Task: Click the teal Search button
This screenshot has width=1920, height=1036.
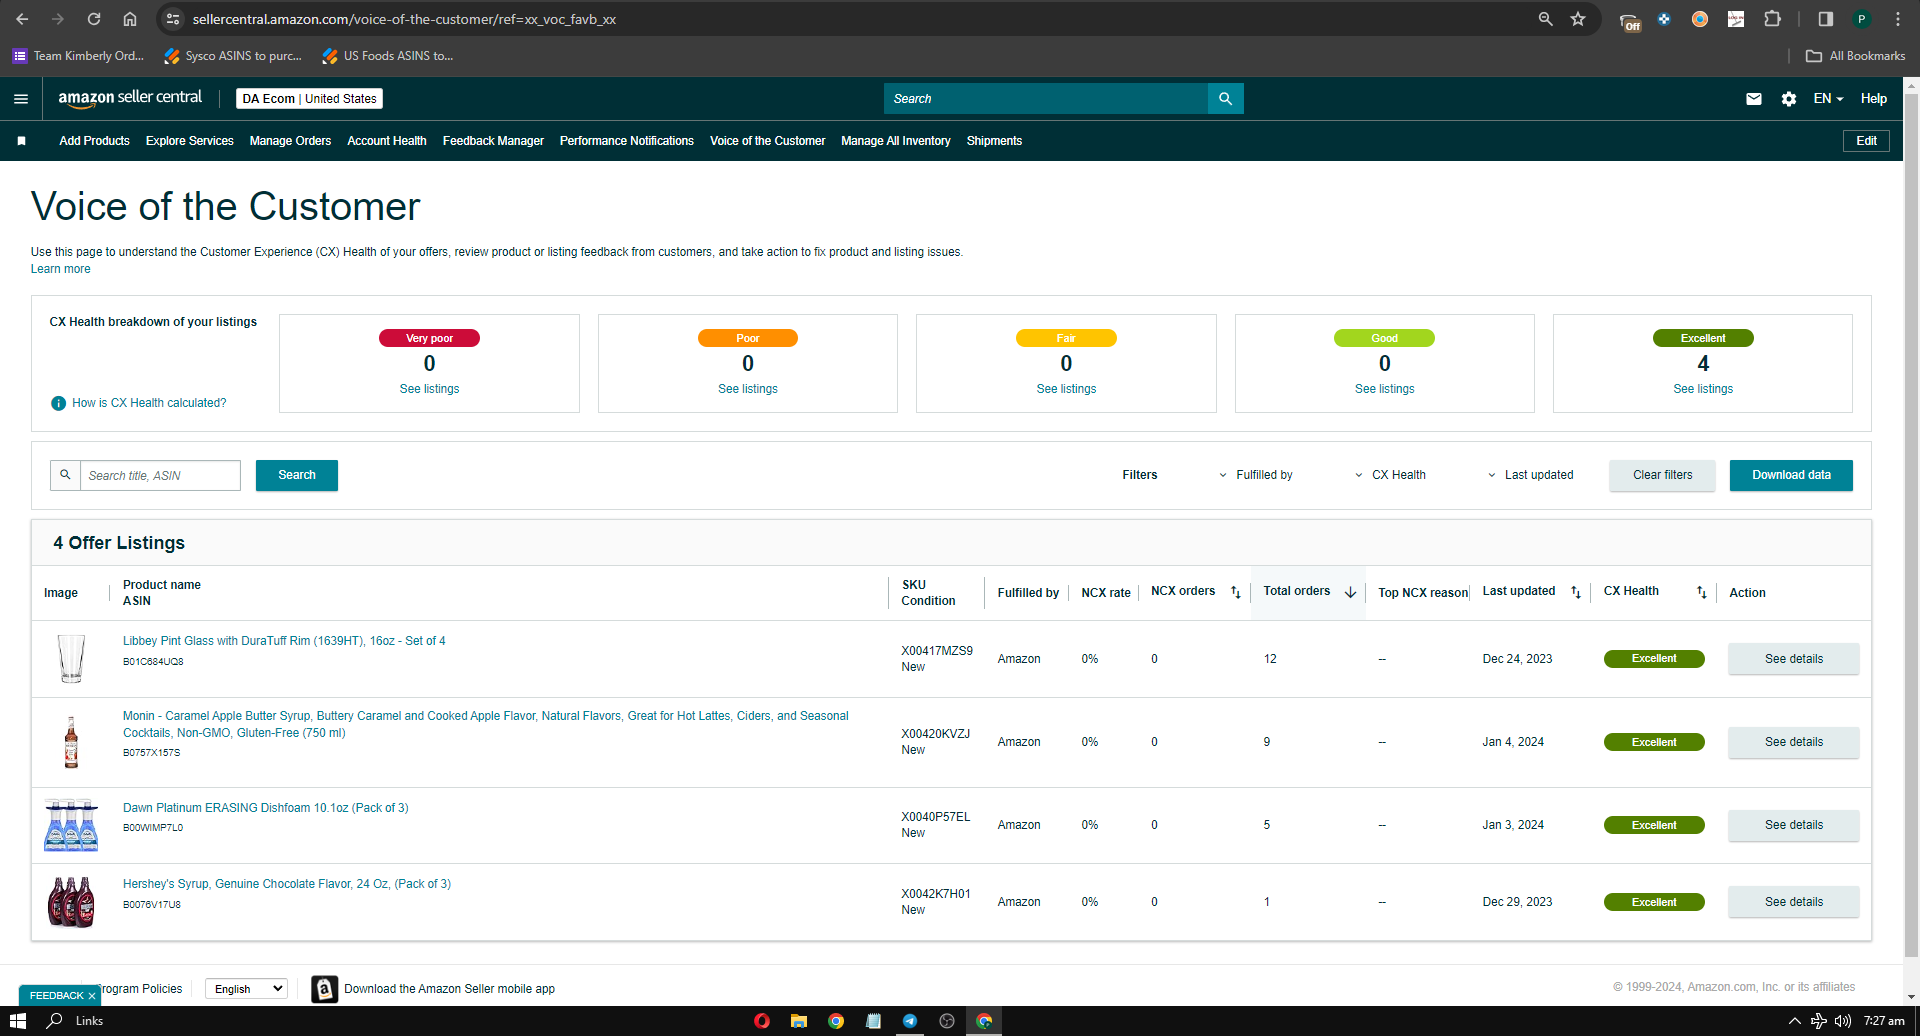Action: tap(297, 475)
